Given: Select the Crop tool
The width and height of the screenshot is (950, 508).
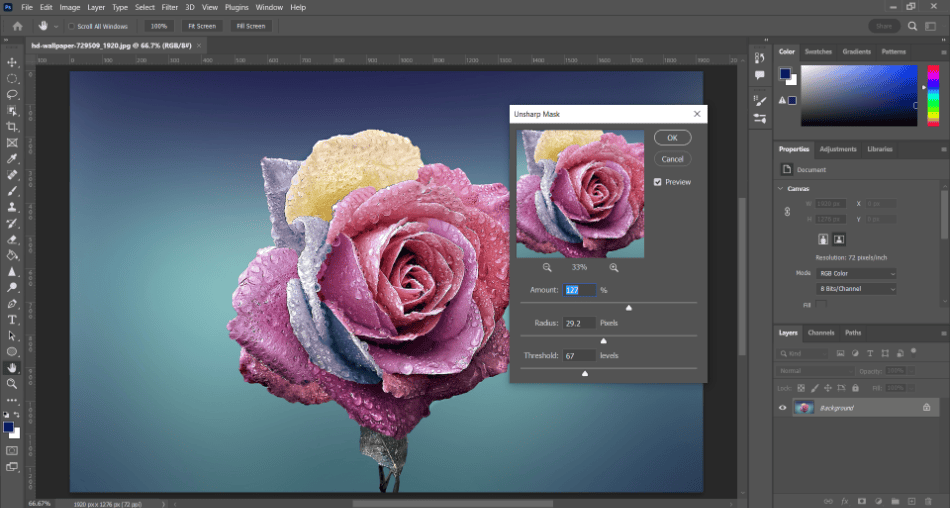Looking at the screenshot, I should coord(12,127).
